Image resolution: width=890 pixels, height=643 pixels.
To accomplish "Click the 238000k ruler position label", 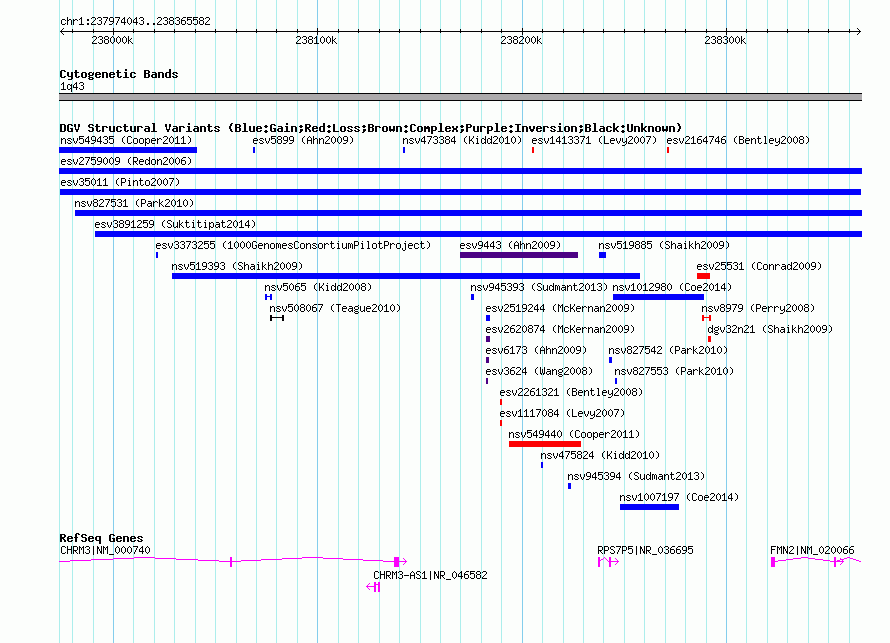I will point(112,40).
